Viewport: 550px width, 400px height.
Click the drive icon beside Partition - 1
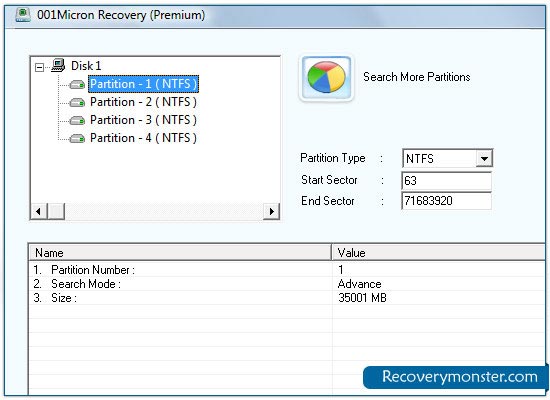click(x=77, y=85)
